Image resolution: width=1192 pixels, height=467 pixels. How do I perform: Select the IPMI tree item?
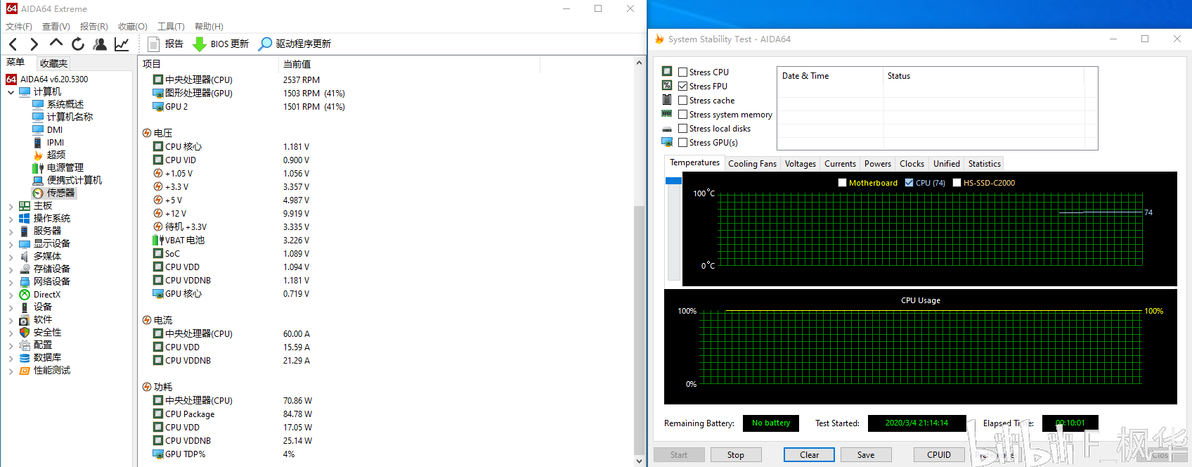pyautogui.click(x=55, y=142)
